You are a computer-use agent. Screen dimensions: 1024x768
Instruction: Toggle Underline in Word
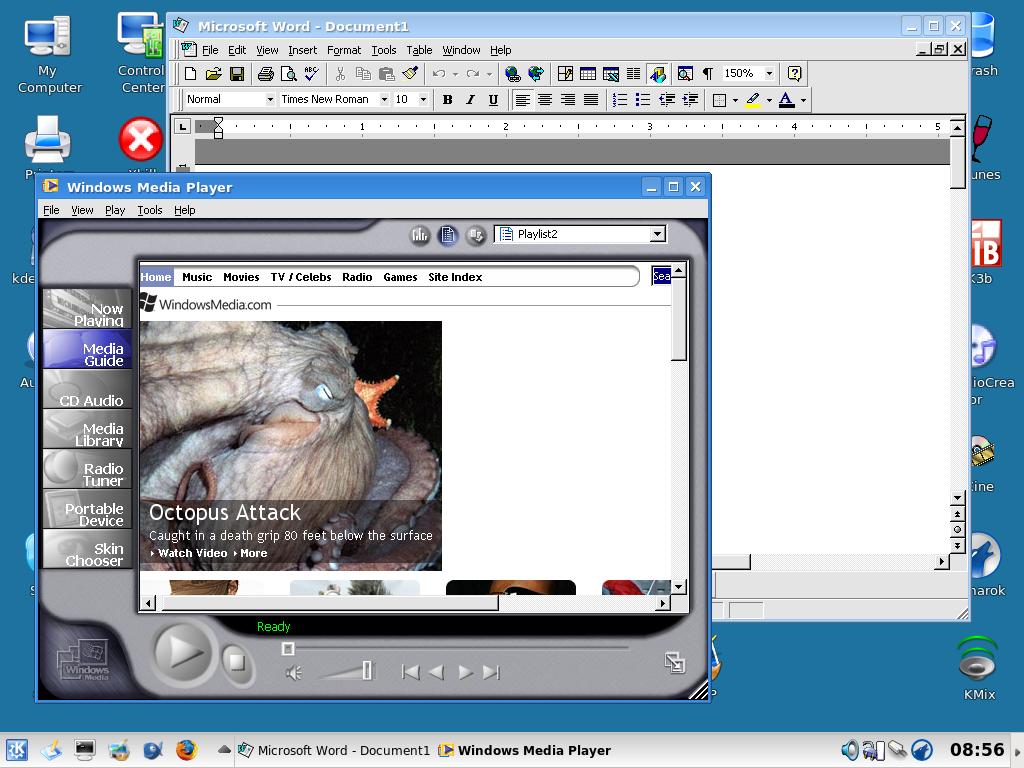[x=493, y=99]
